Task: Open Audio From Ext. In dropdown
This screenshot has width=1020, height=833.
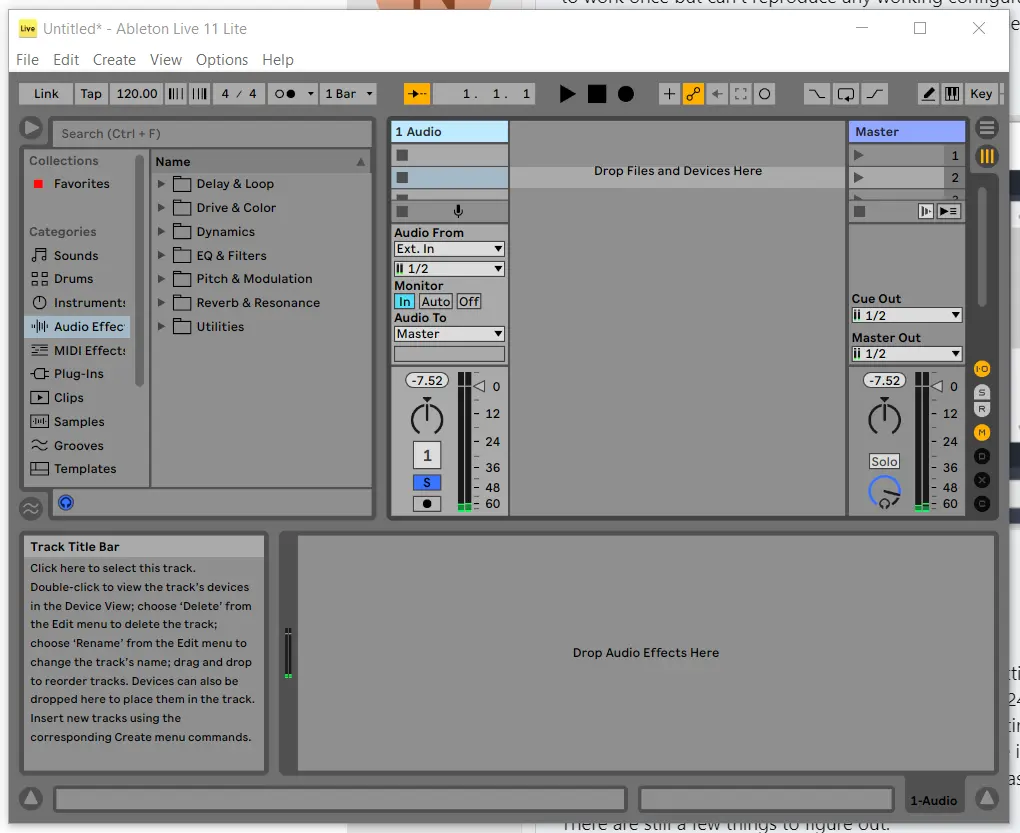Action: point(450,249)
